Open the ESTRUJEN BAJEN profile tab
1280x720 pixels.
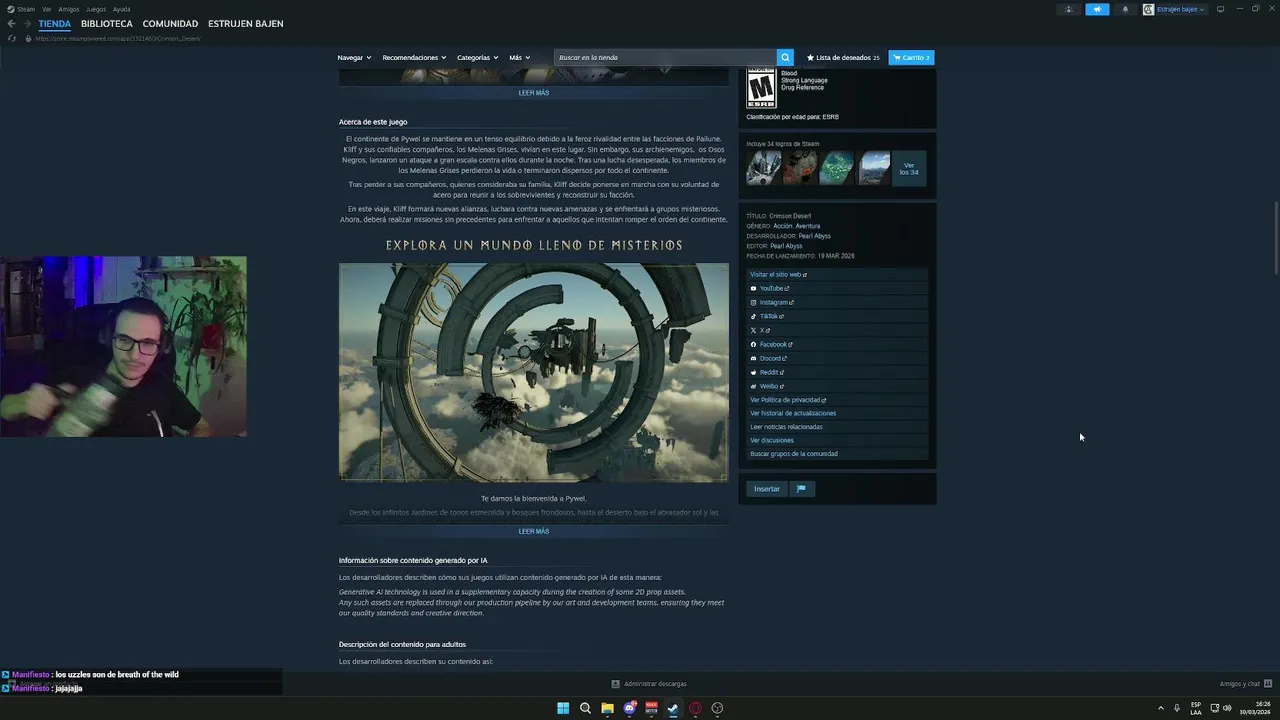(x=246, y=24)
